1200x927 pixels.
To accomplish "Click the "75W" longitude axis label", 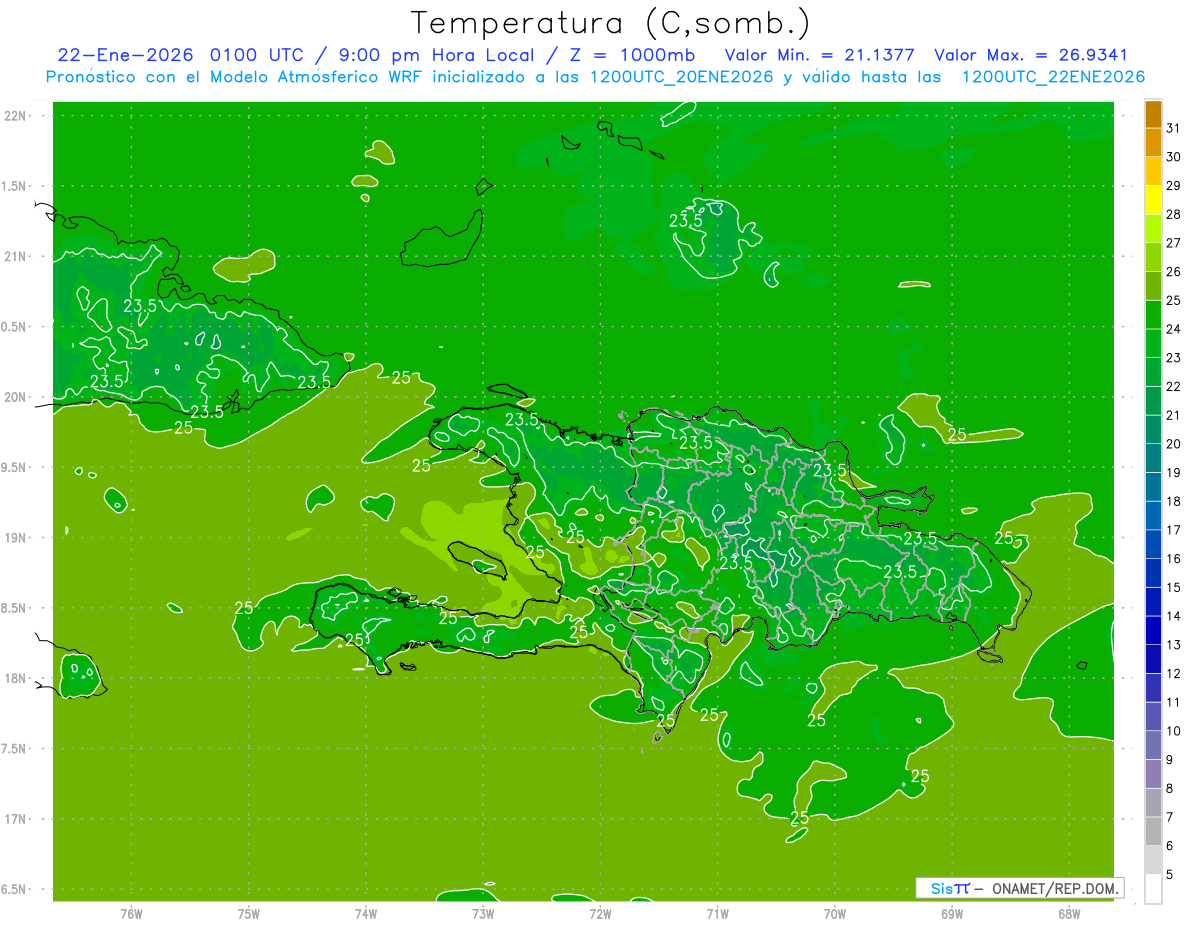I will (x=249, y=914).
